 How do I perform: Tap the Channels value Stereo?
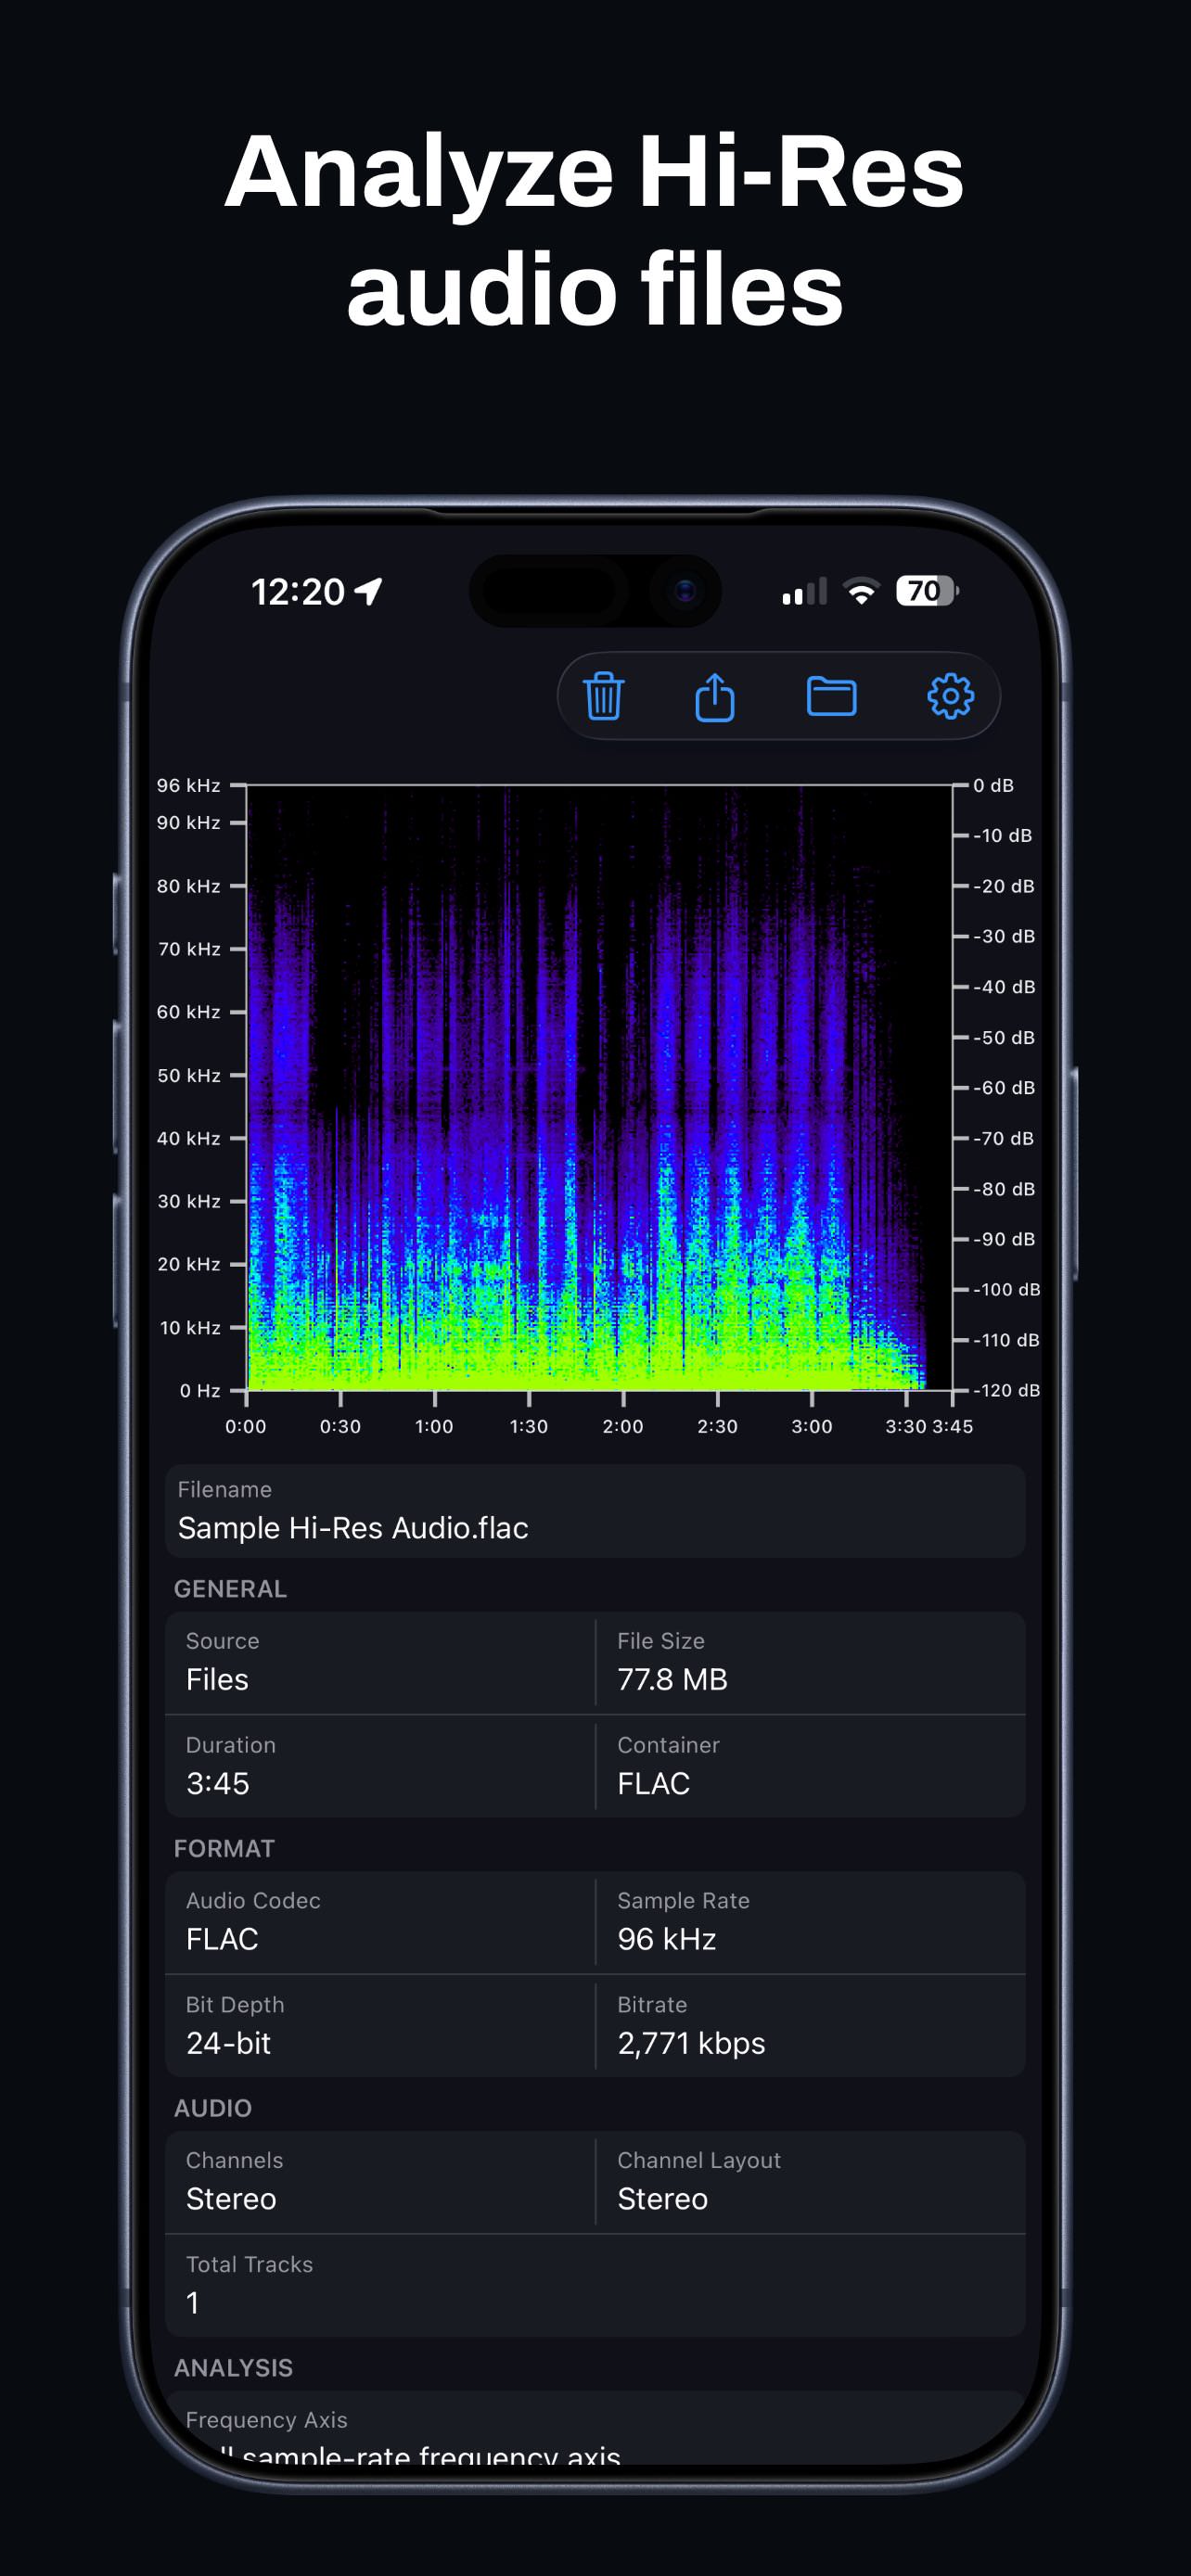pos(231,2199)
